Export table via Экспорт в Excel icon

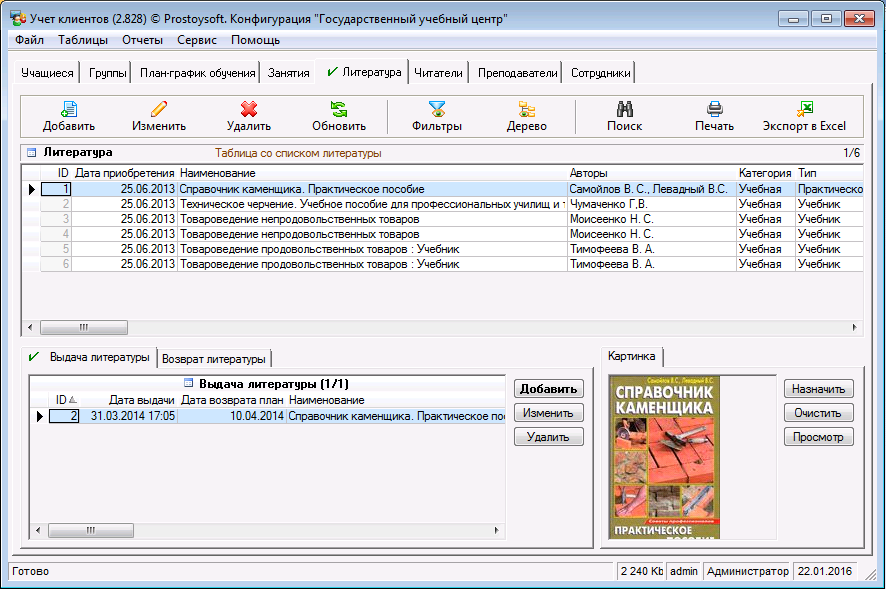[804, 110]
